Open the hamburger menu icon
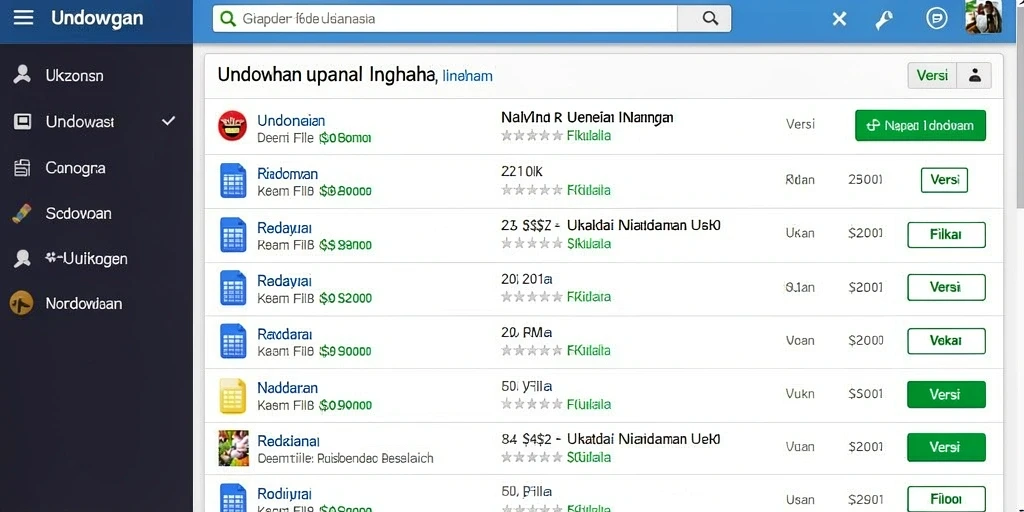Viewport: 1024px width, 512px height. 23,18
